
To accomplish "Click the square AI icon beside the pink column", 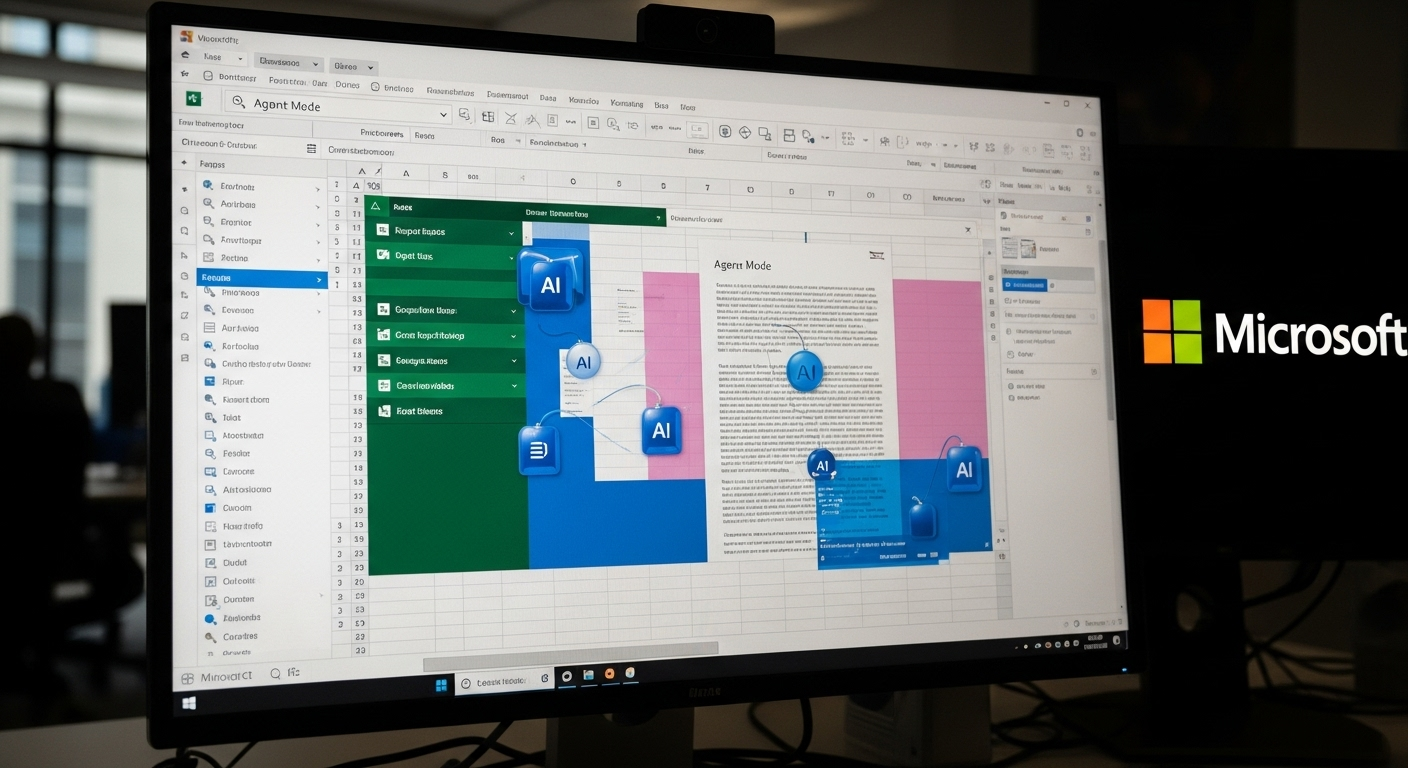I will [660, 431].
